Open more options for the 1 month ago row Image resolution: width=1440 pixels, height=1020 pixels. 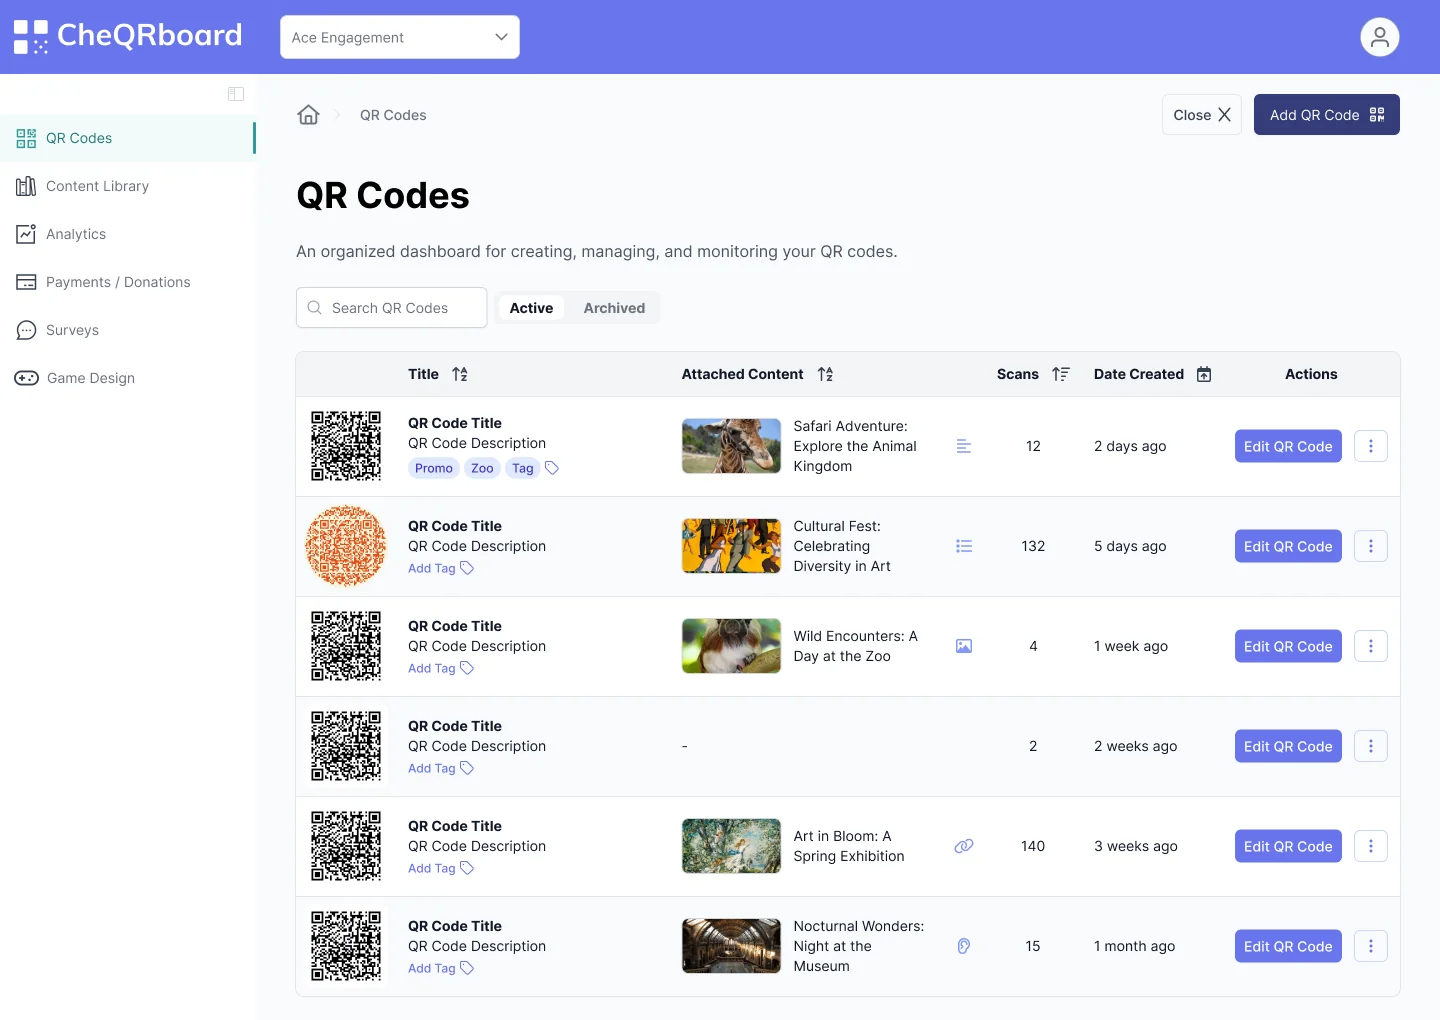(x=1371, y=946)
